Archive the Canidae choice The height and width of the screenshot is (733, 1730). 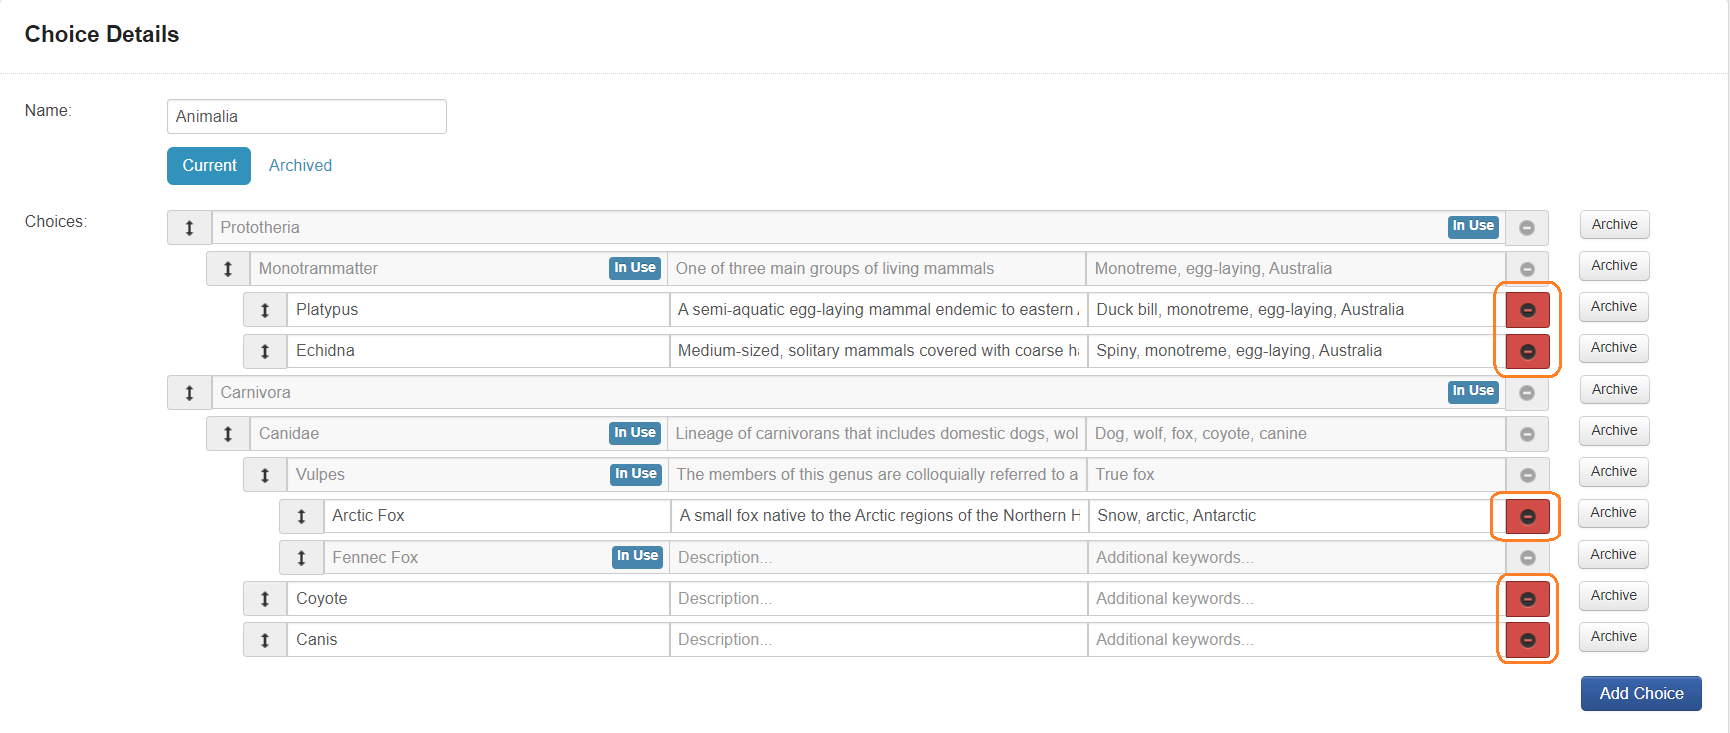pos(1614,431)
